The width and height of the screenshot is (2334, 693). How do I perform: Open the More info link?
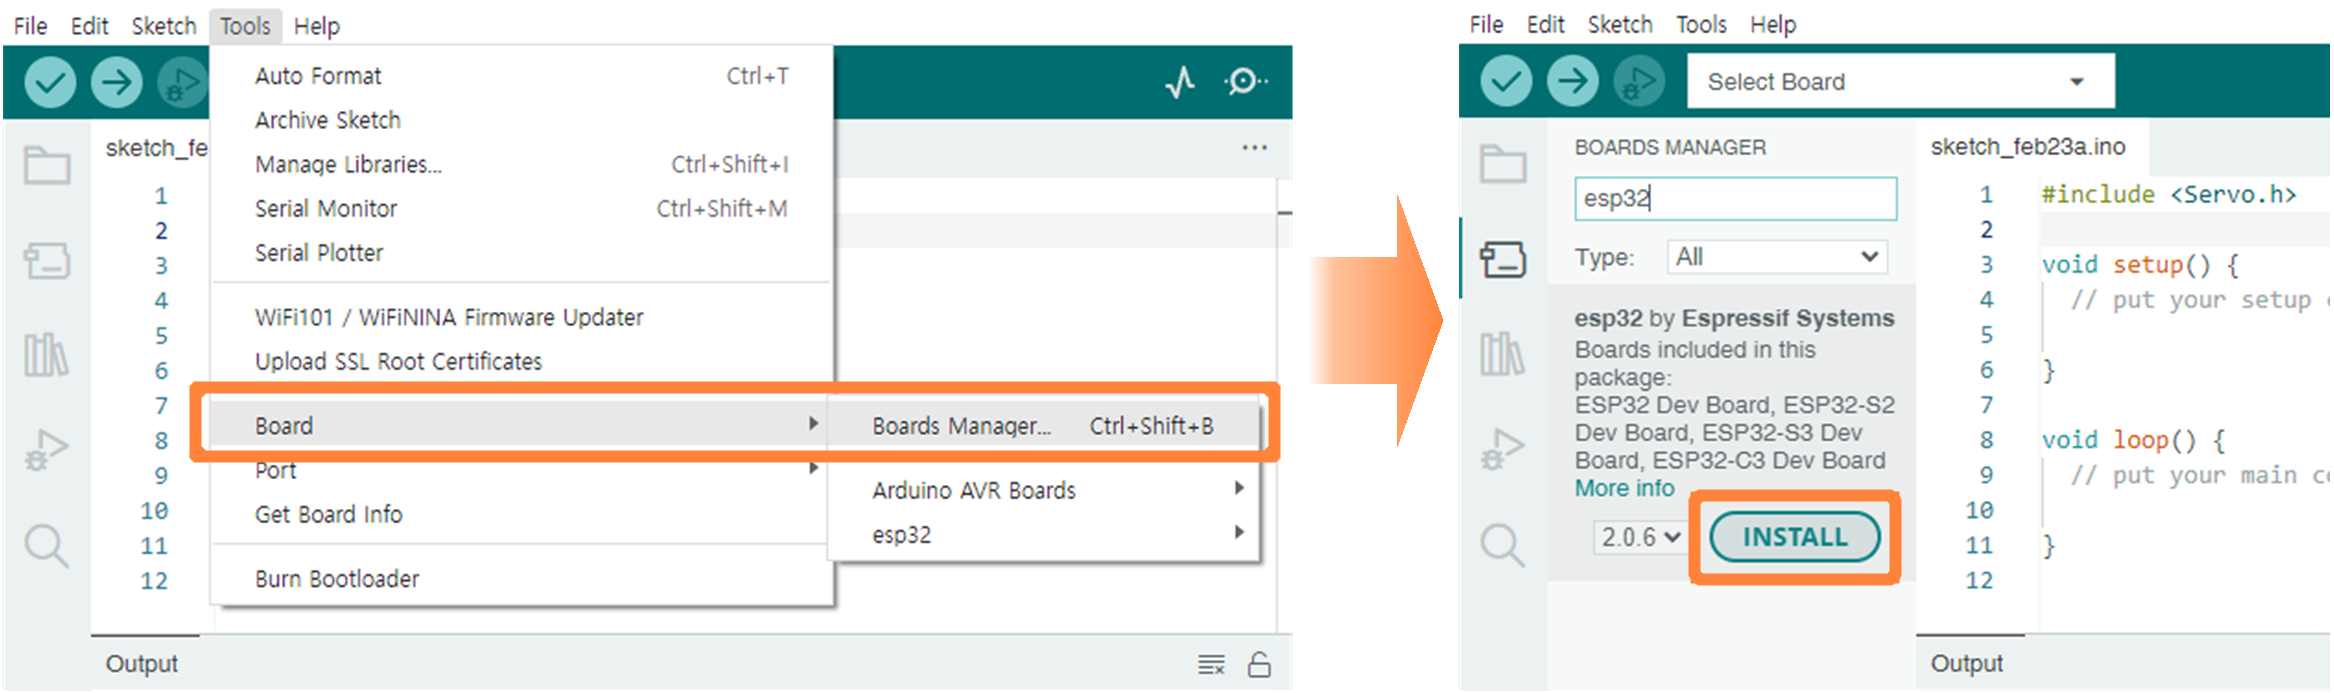[x=1624, y=489]
